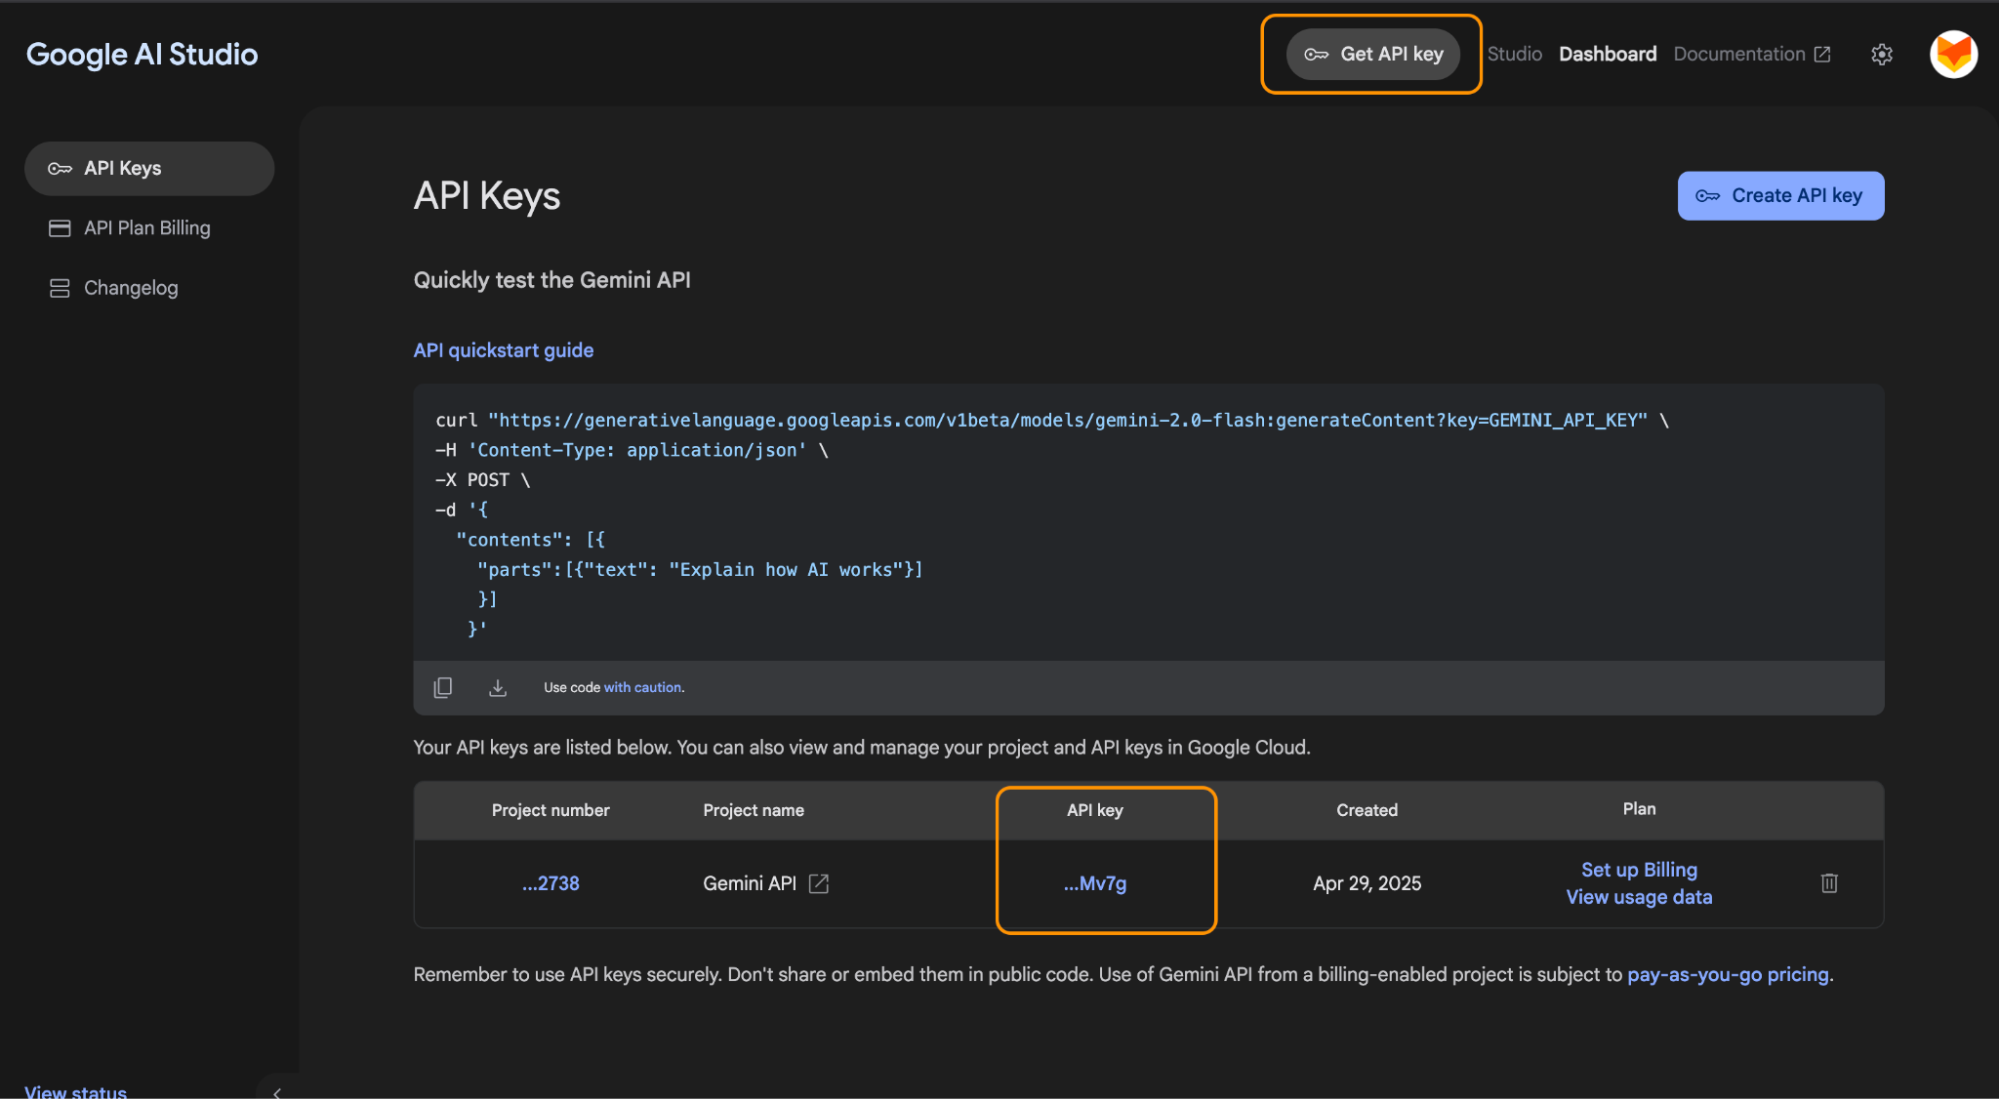Click the Created column header

click(x=1367, y=810)
